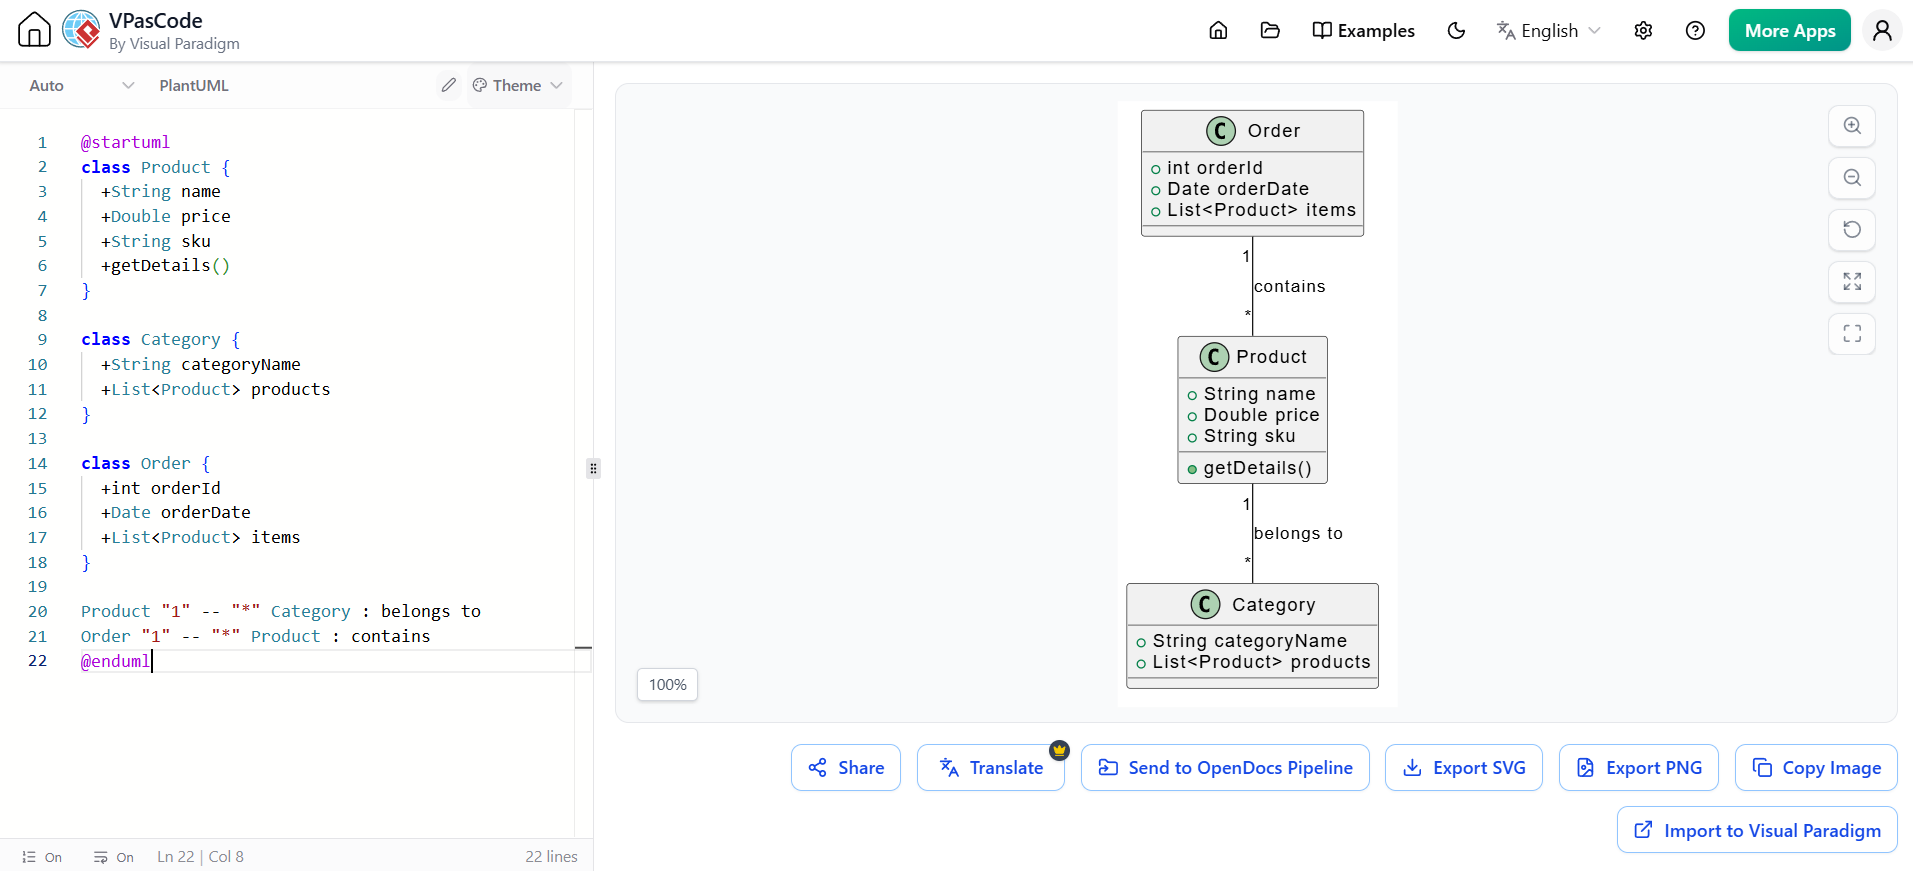The width and height of the screenshot is (1913, 871).
Task: Click Copy Image button
Action: (1816, 768)
